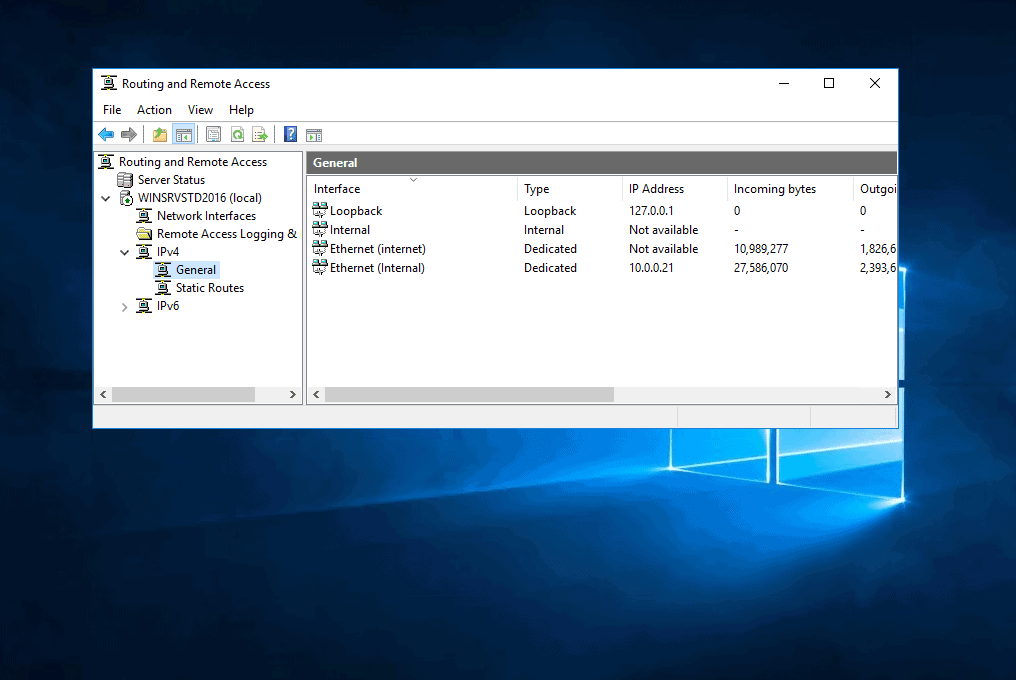Viewport: 1016px width, 680px height.
Task: Open the Action menu
Action: point(154,110)
